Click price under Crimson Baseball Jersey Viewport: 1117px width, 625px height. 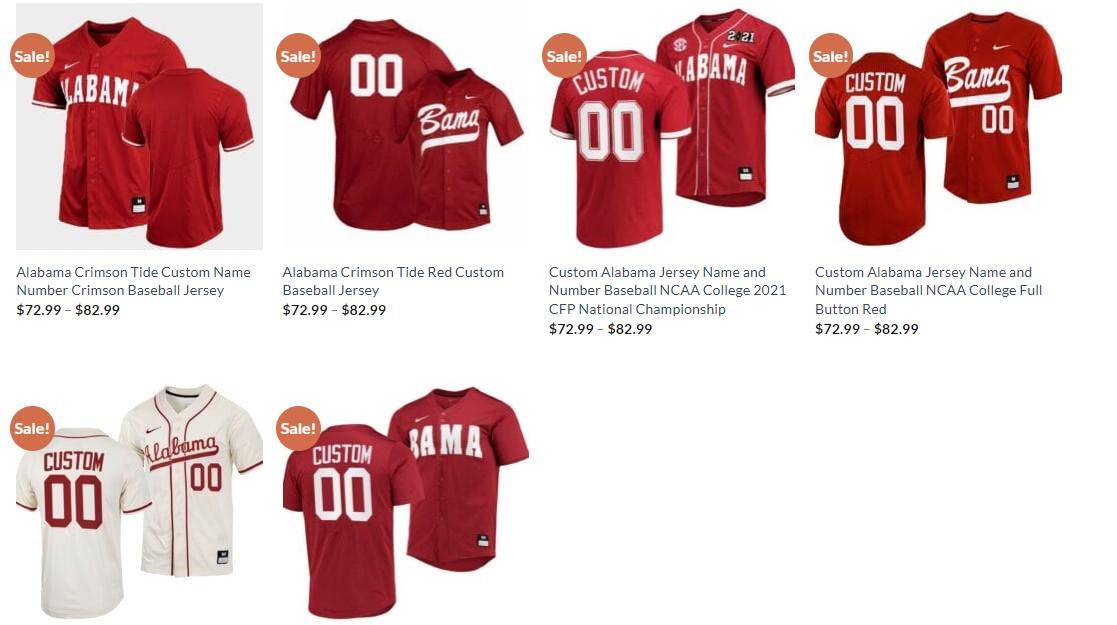68,310
